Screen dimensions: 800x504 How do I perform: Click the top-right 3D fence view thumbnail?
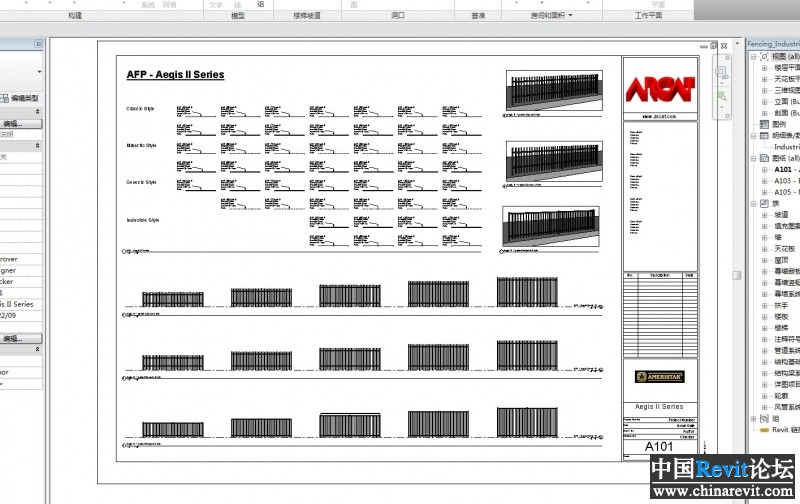coord(554,90)
